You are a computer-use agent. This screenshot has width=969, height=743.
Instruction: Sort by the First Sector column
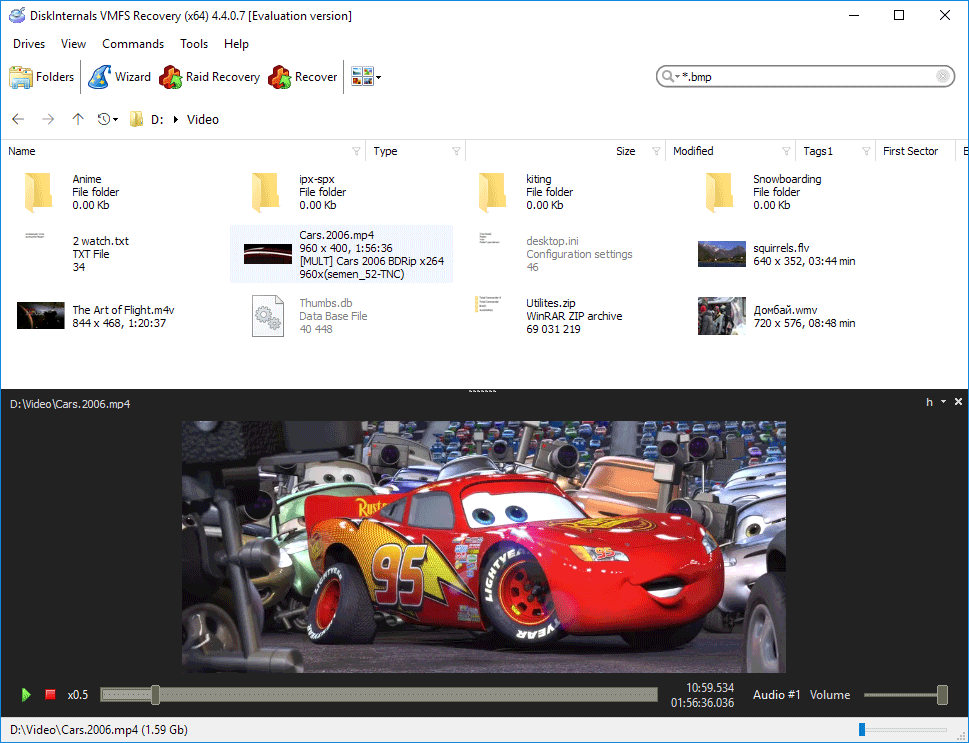pos(910,151)
